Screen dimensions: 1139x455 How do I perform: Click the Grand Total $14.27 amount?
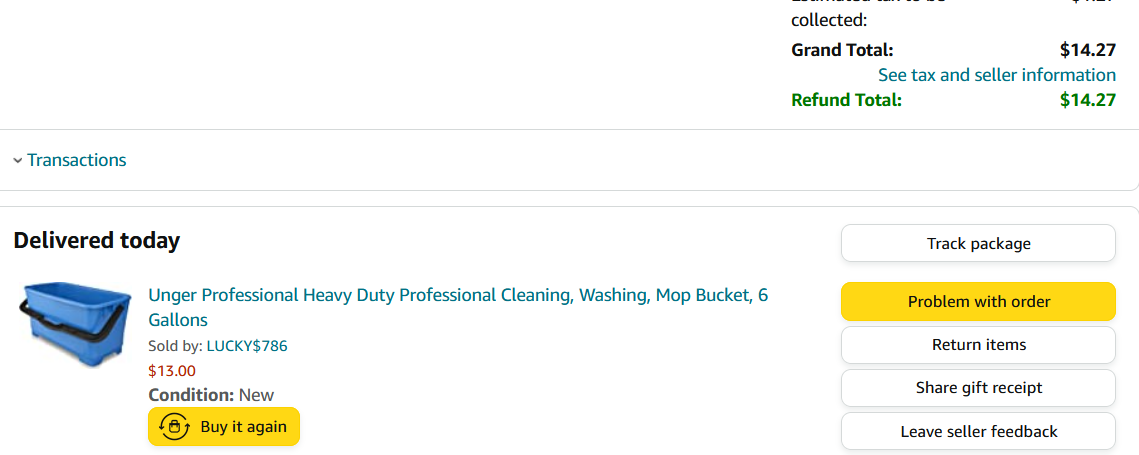(1087, 50)
